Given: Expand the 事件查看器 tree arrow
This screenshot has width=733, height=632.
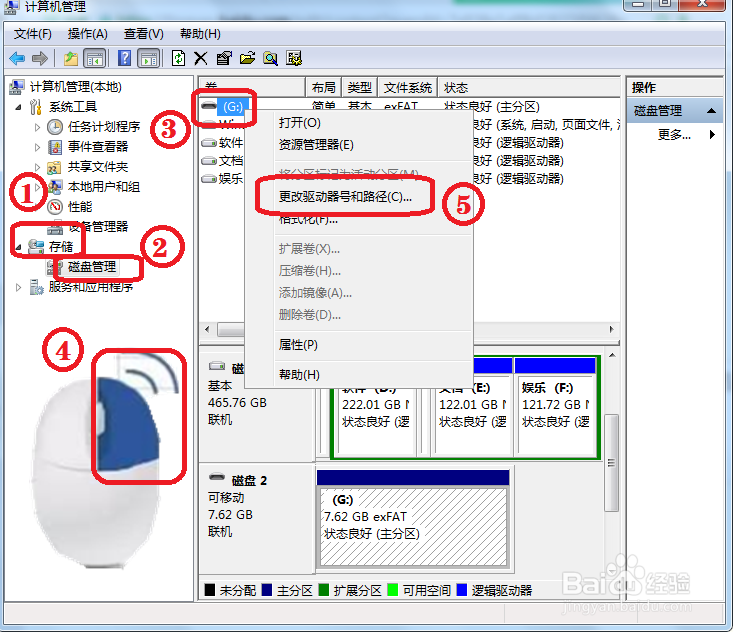Looking at the screenshot, I should click(37, 147).
